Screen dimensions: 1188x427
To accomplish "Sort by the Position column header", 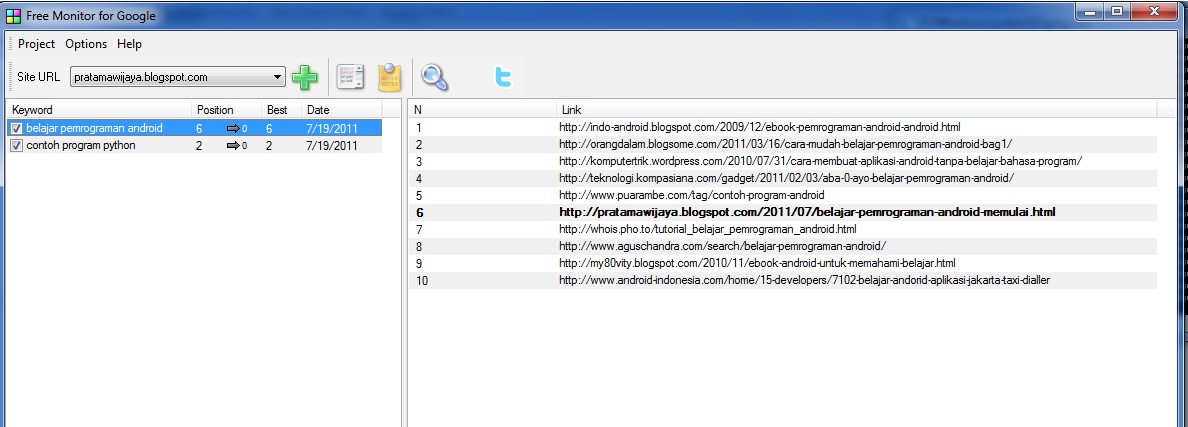I will [226, 110].
